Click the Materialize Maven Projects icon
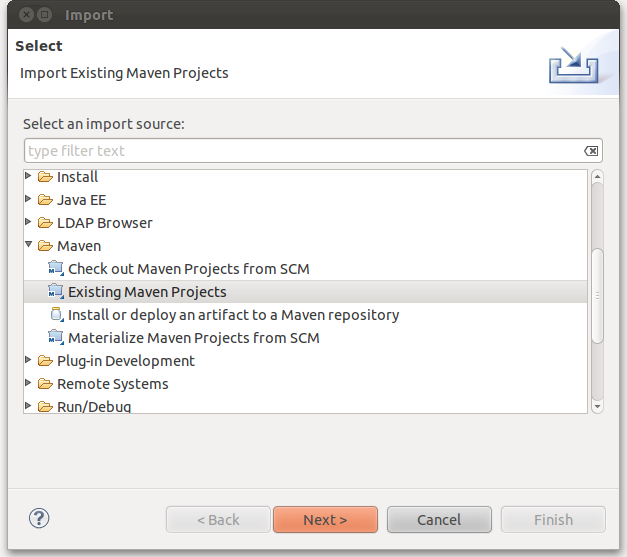The height and width of the screenshot is (557, 627). click(x=56, y=338)
